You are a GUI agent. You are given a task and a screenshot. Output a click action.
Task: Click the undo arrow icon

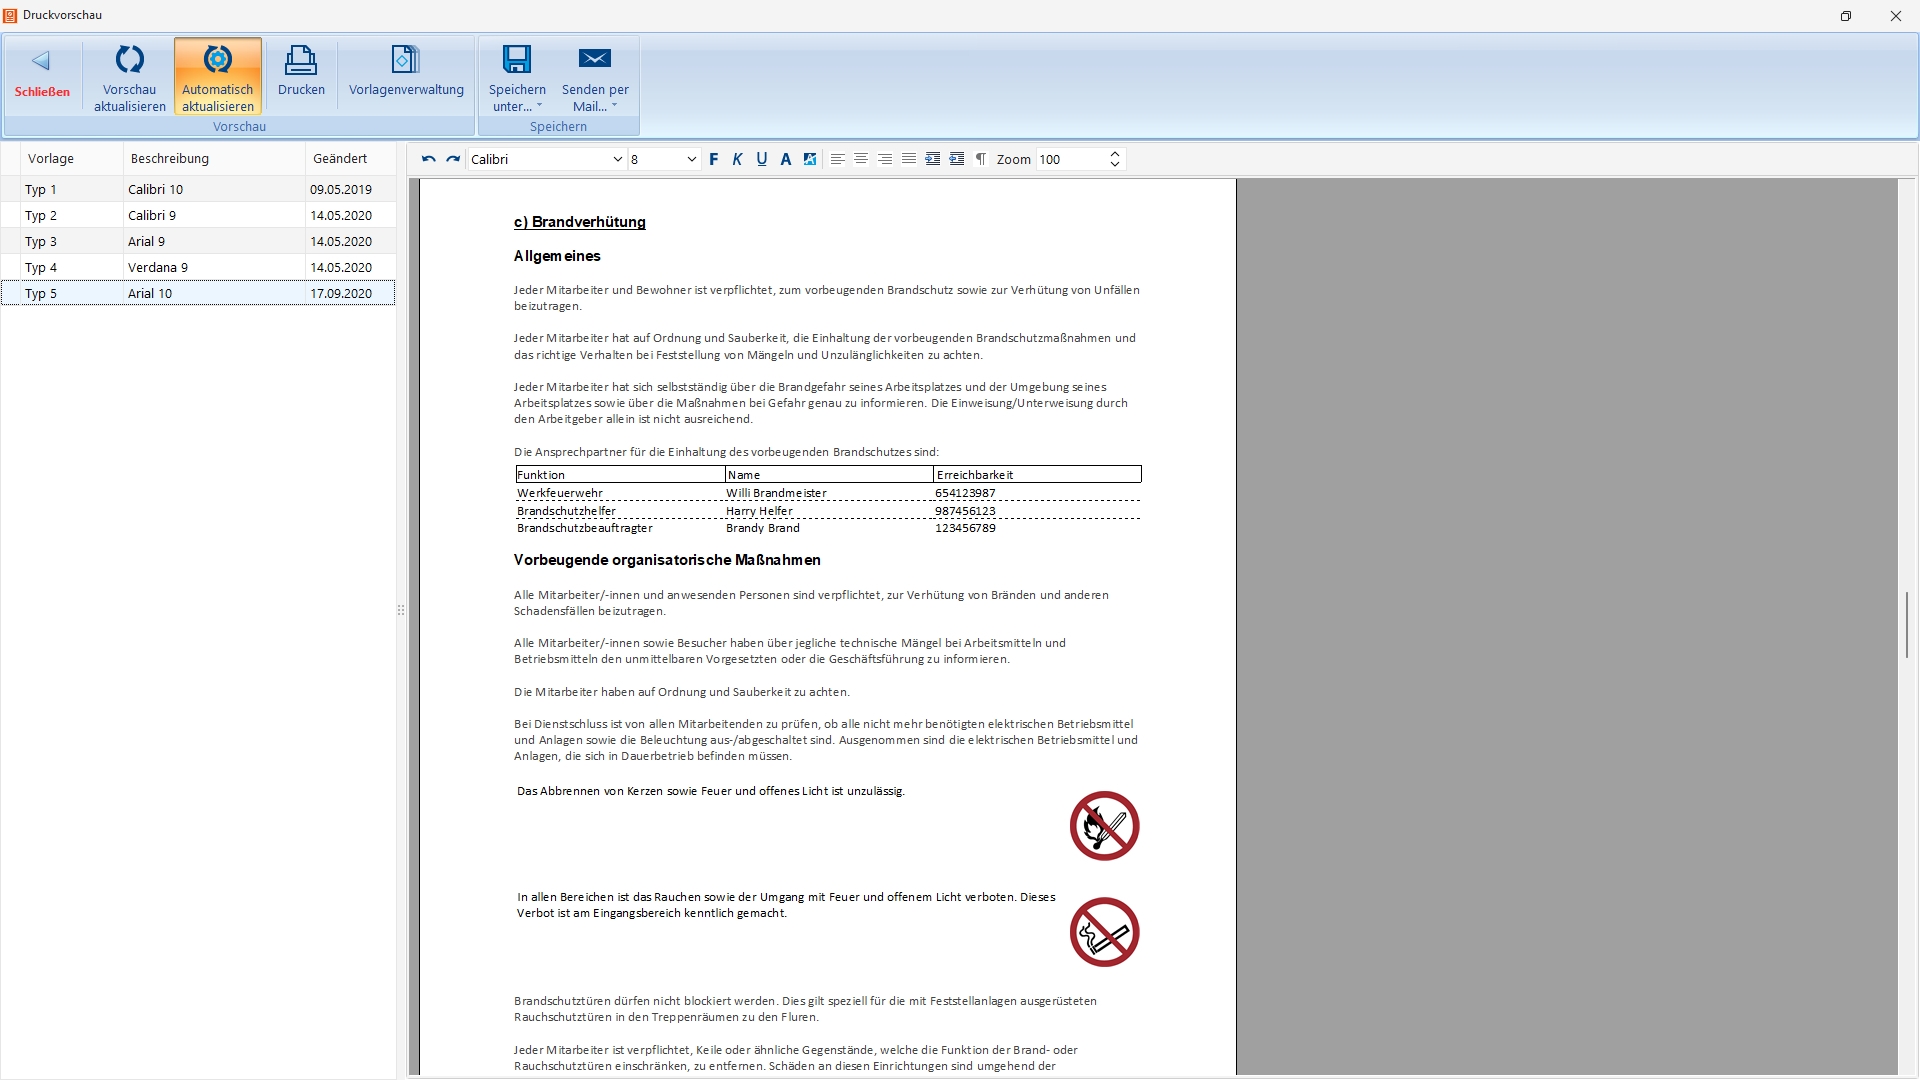click(x=428, y=159)
